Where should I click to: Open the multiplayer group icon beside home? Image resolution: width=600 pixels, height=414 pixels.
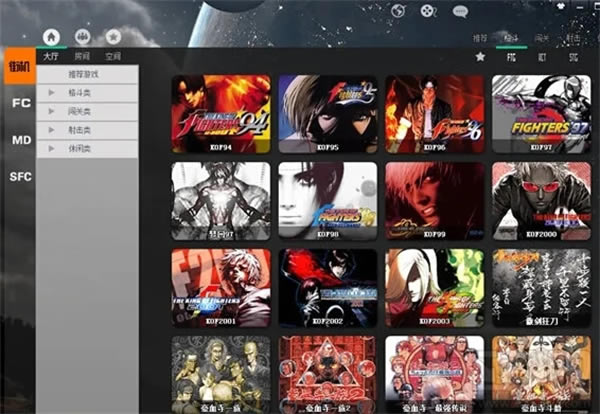point(82,37)
